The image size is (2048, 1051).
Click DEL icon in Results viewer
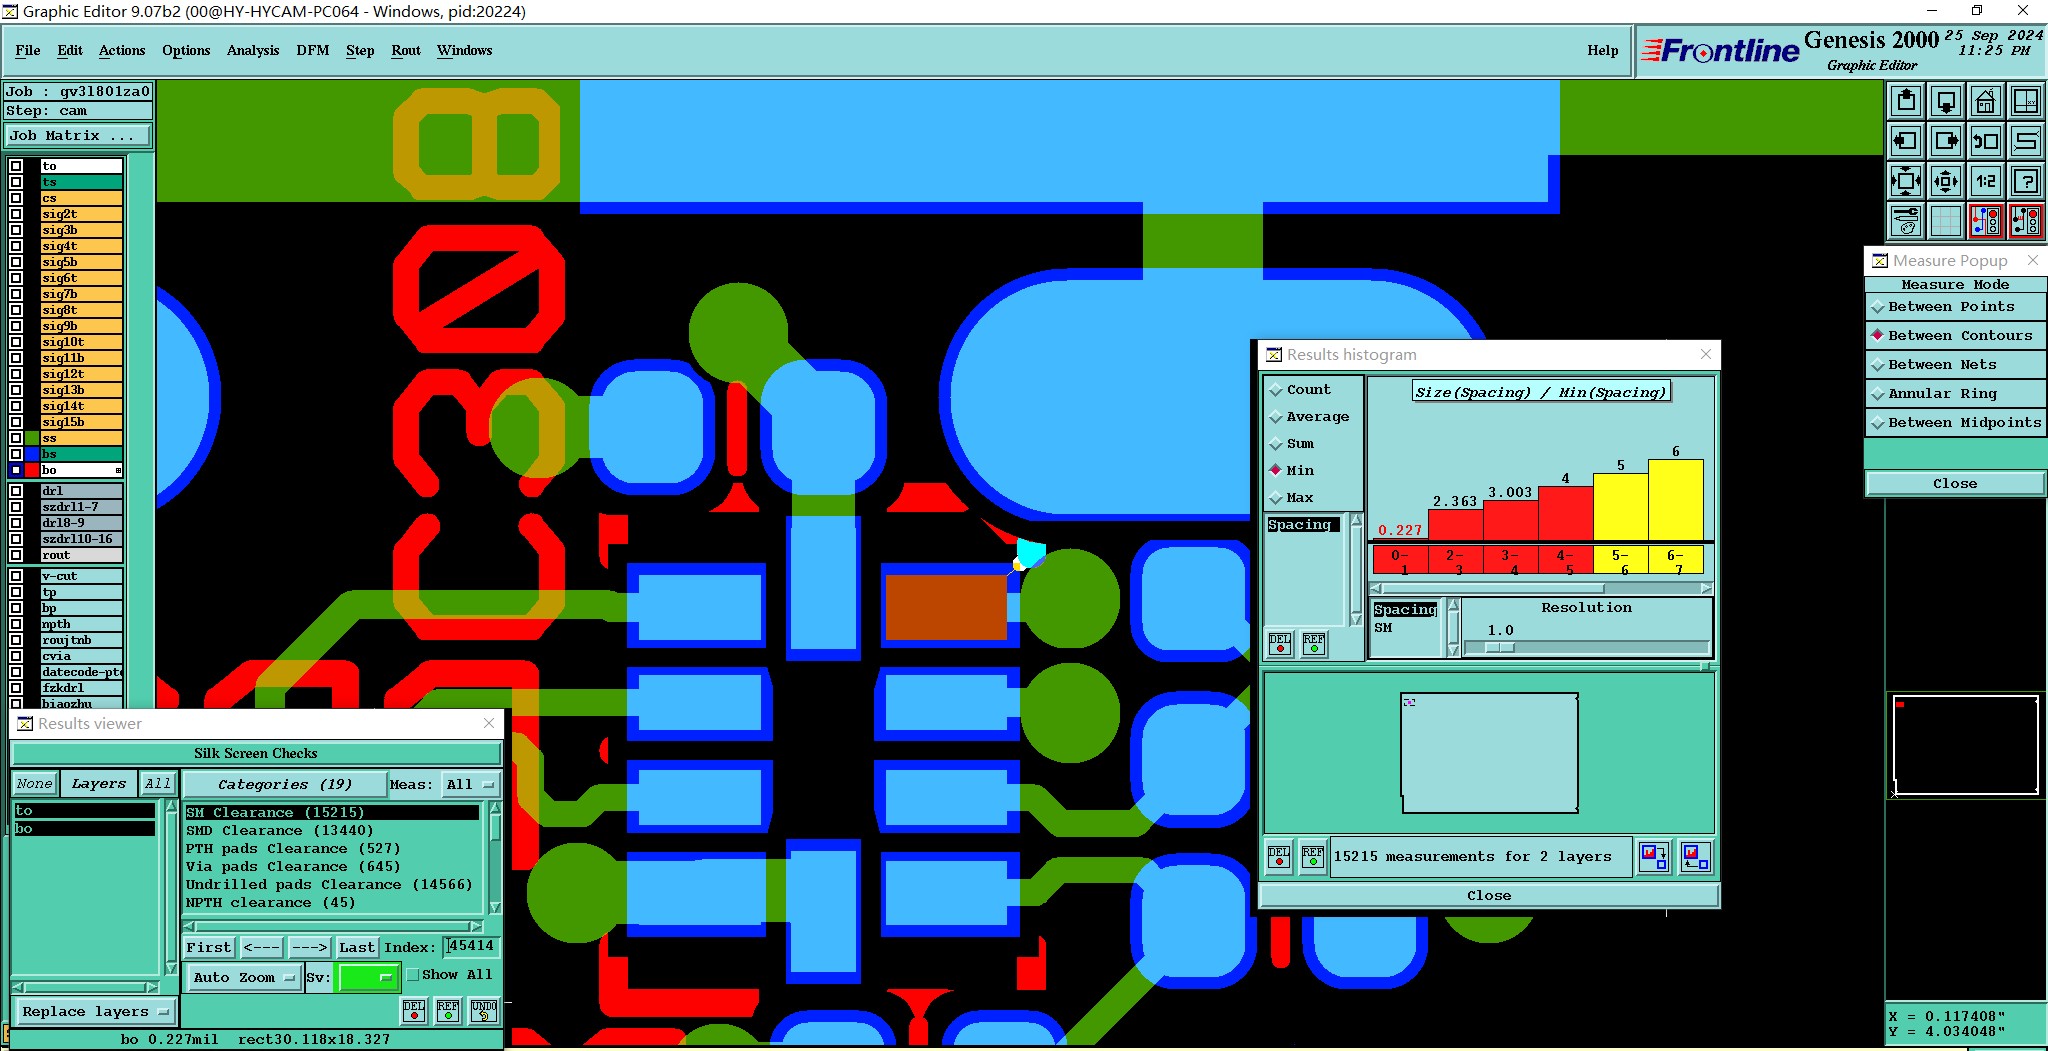(414, 1010)
